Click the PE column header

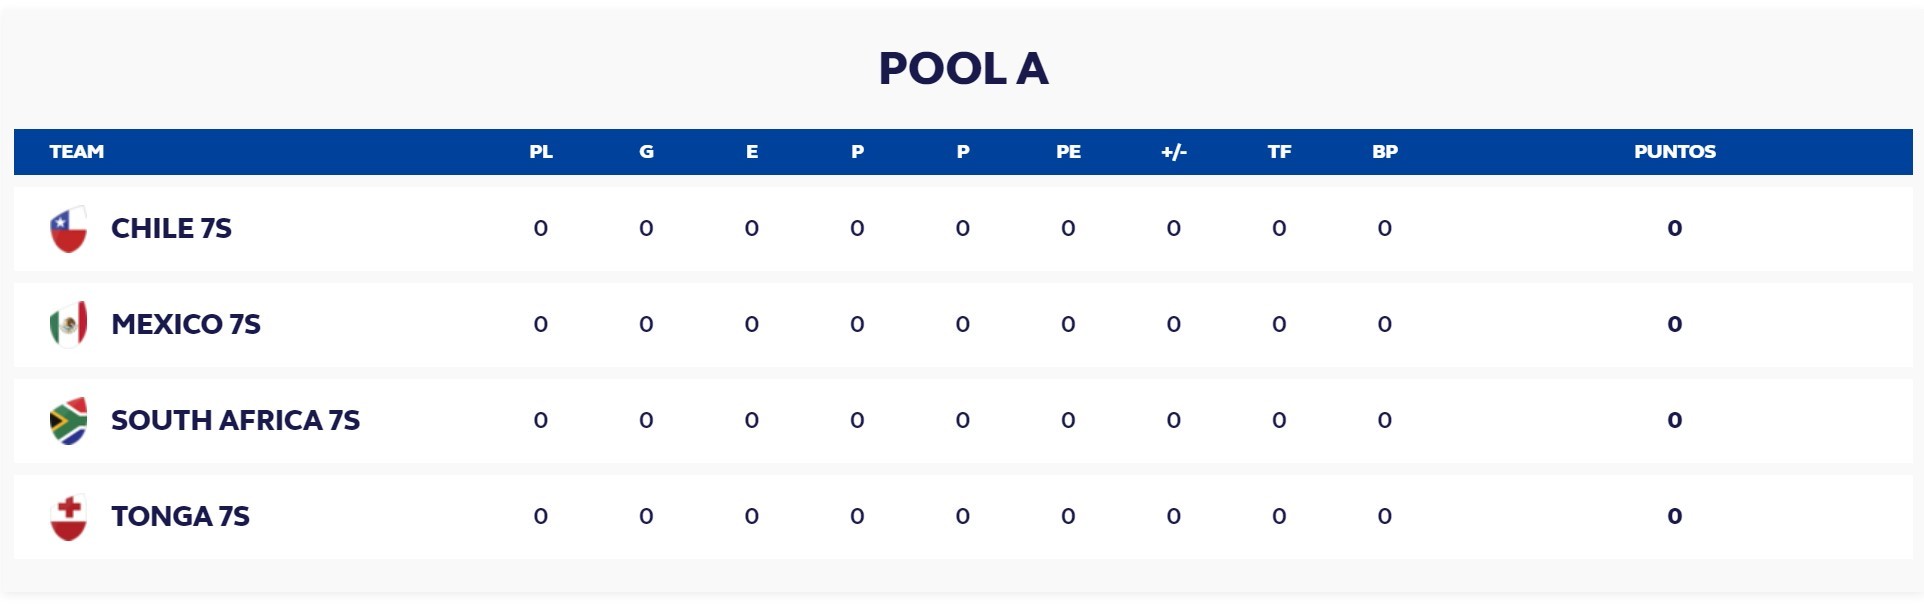point(1068,152)
